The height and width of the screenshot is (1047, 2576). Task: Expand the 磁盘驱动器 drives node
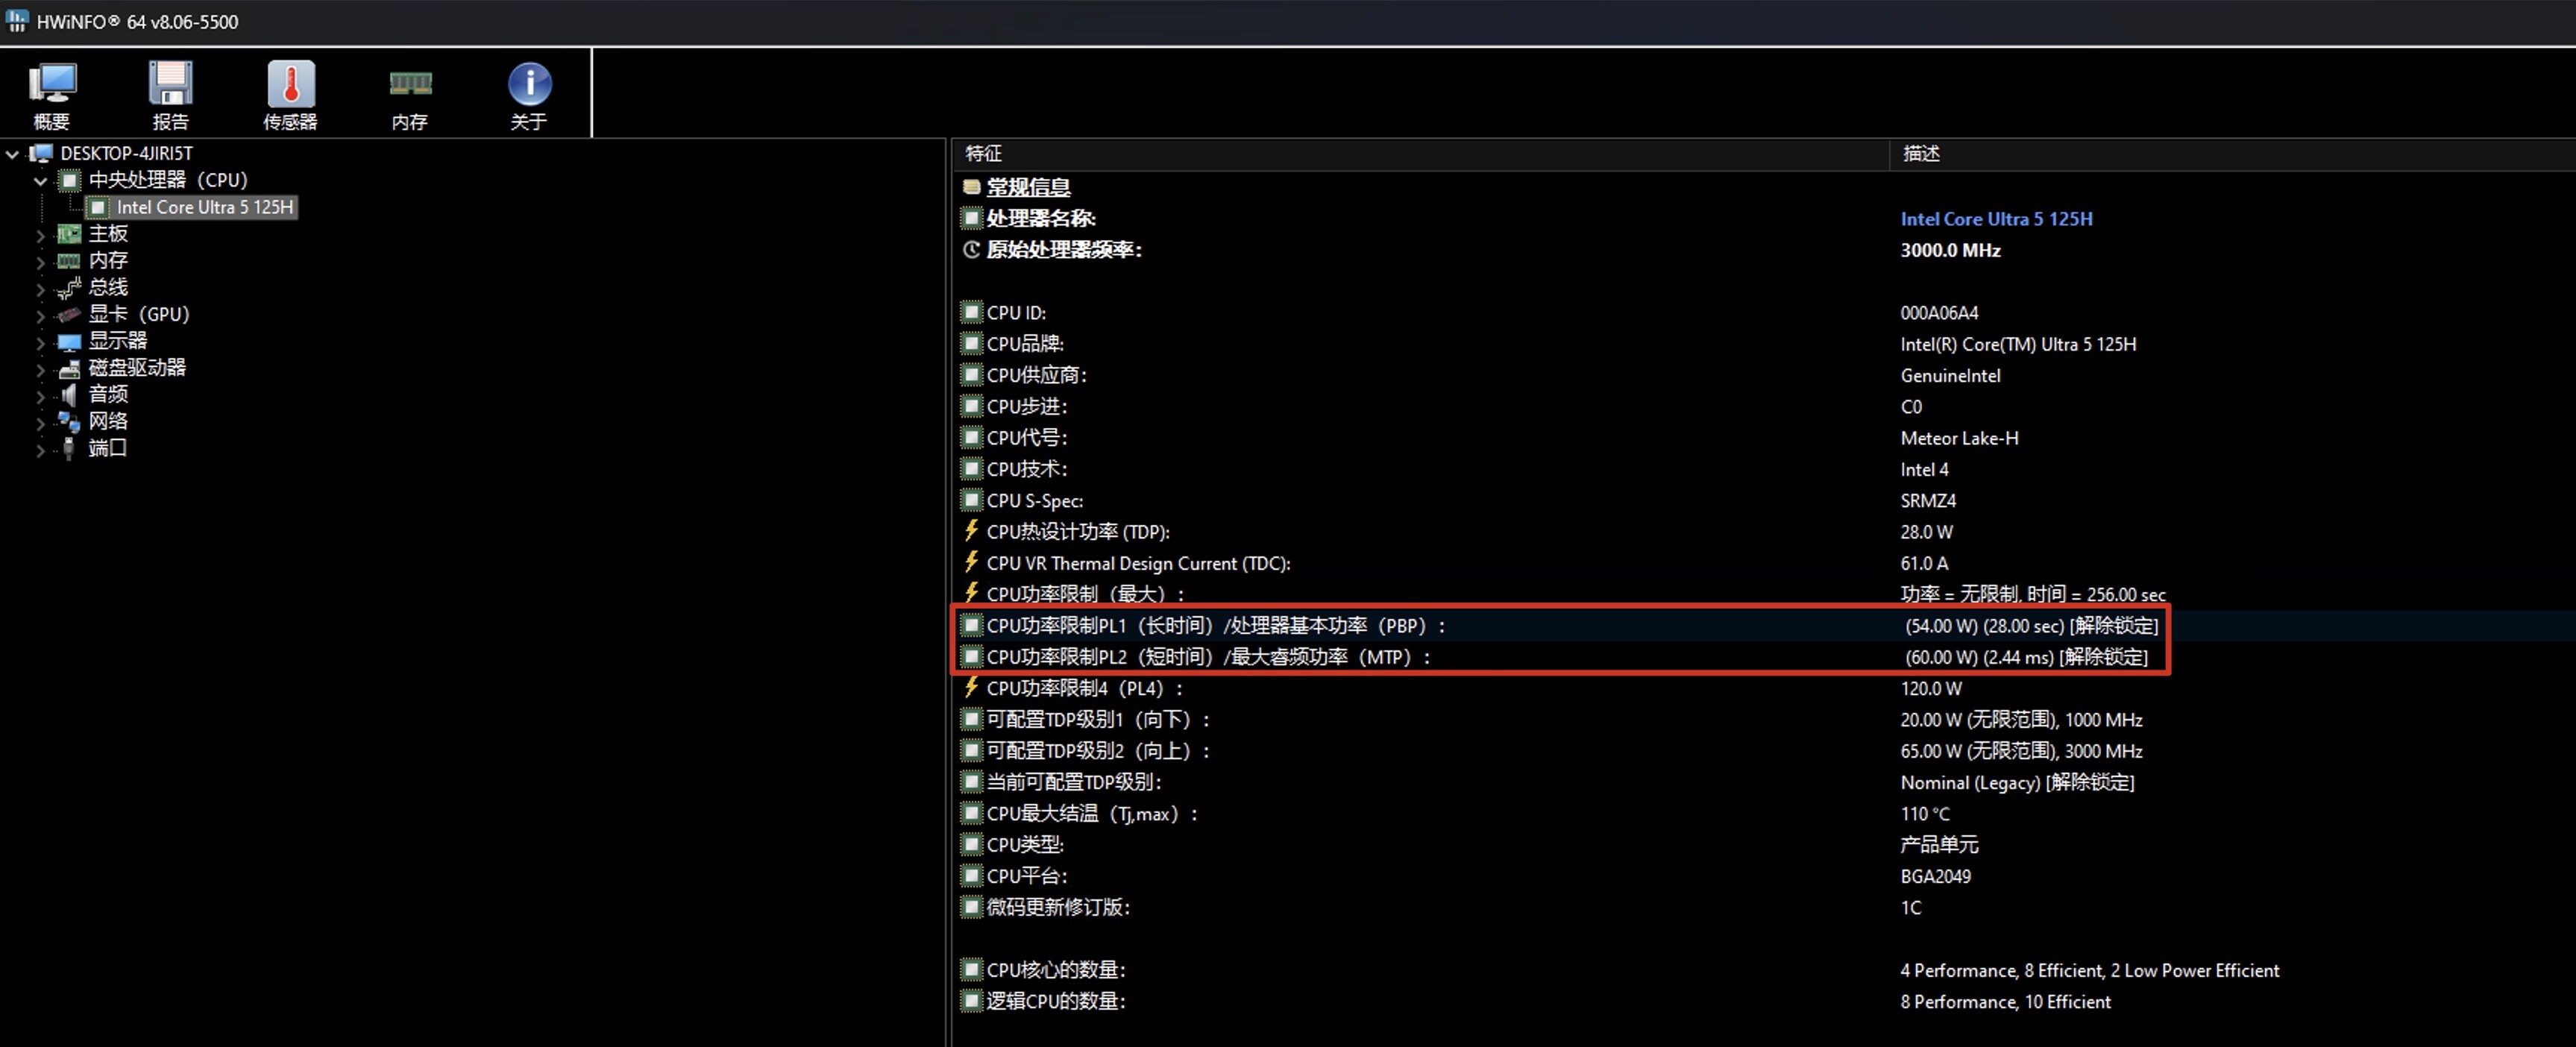(40, 369)
